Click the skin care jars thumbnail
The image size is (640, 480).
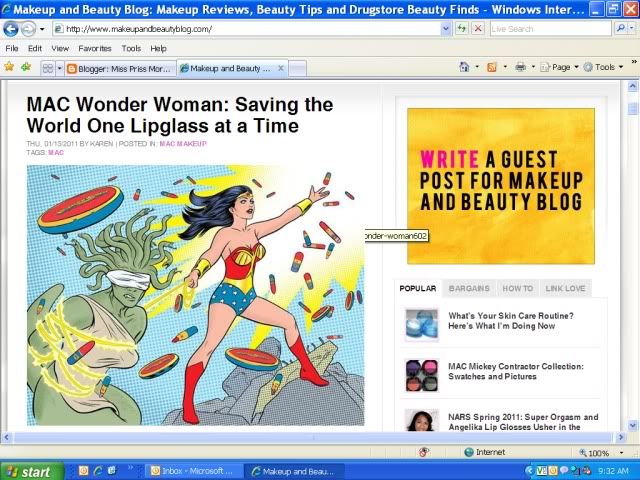coord(422,325)
